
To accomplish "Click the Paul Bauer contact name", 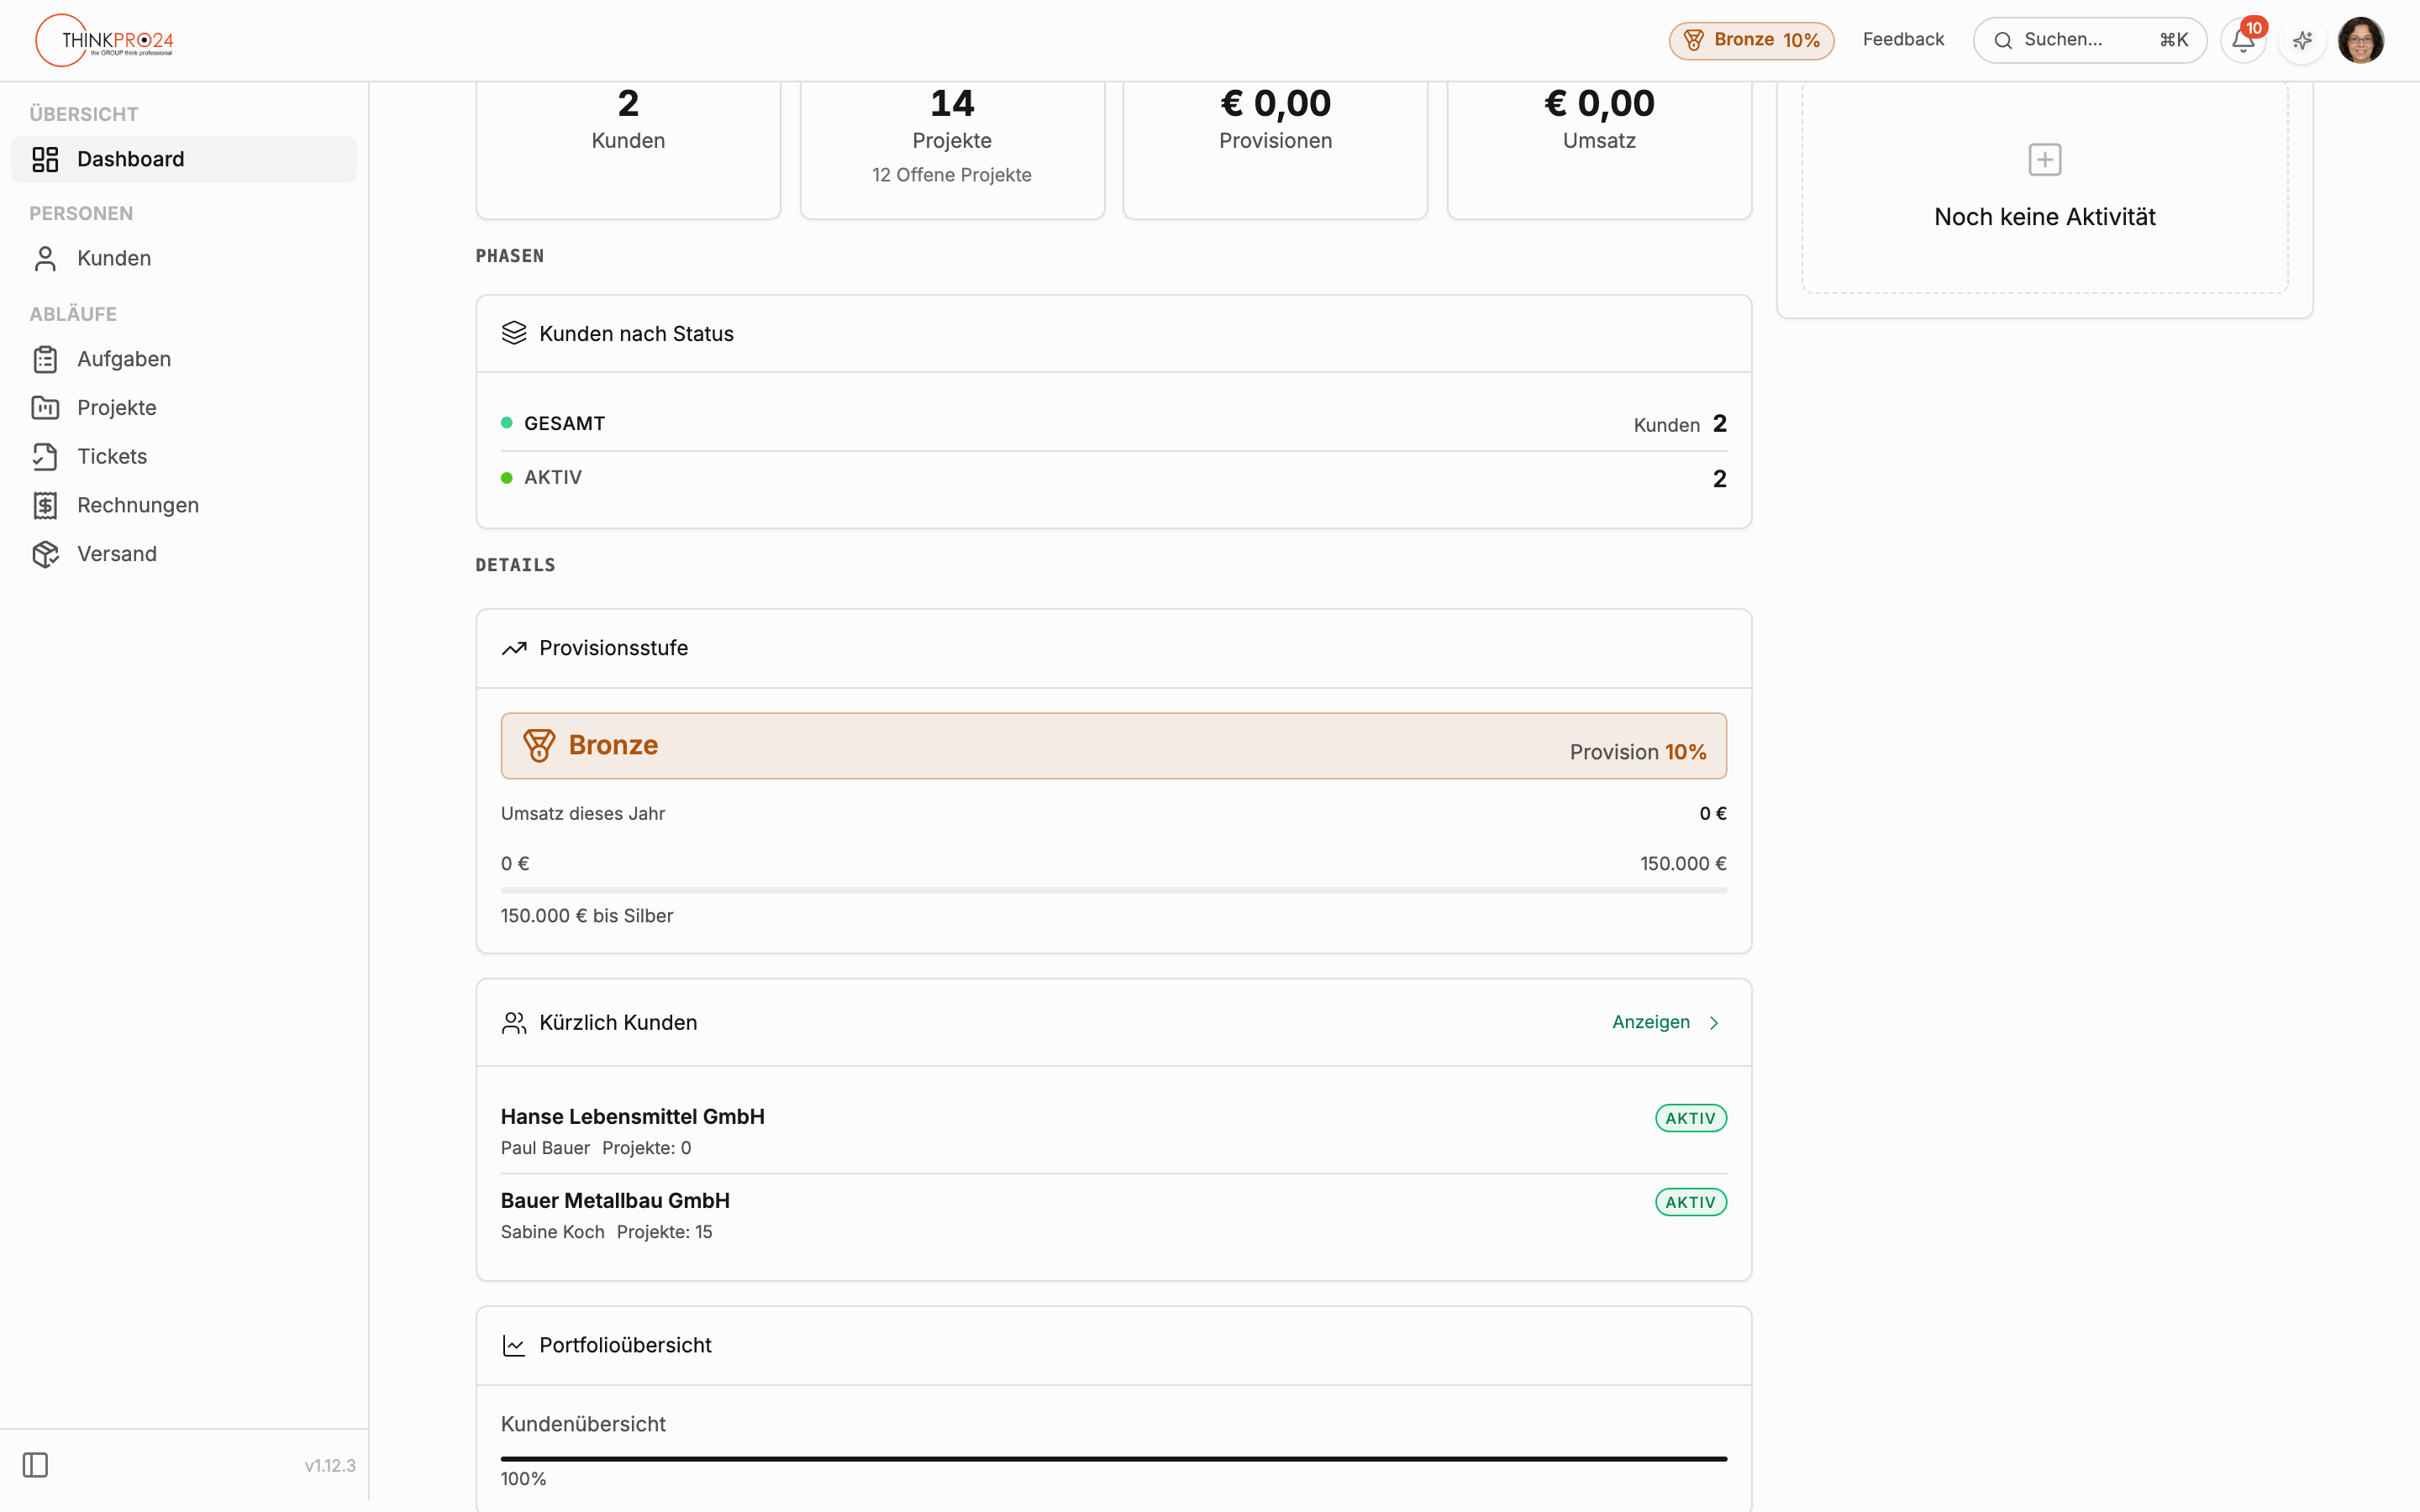I will 545,1148.
